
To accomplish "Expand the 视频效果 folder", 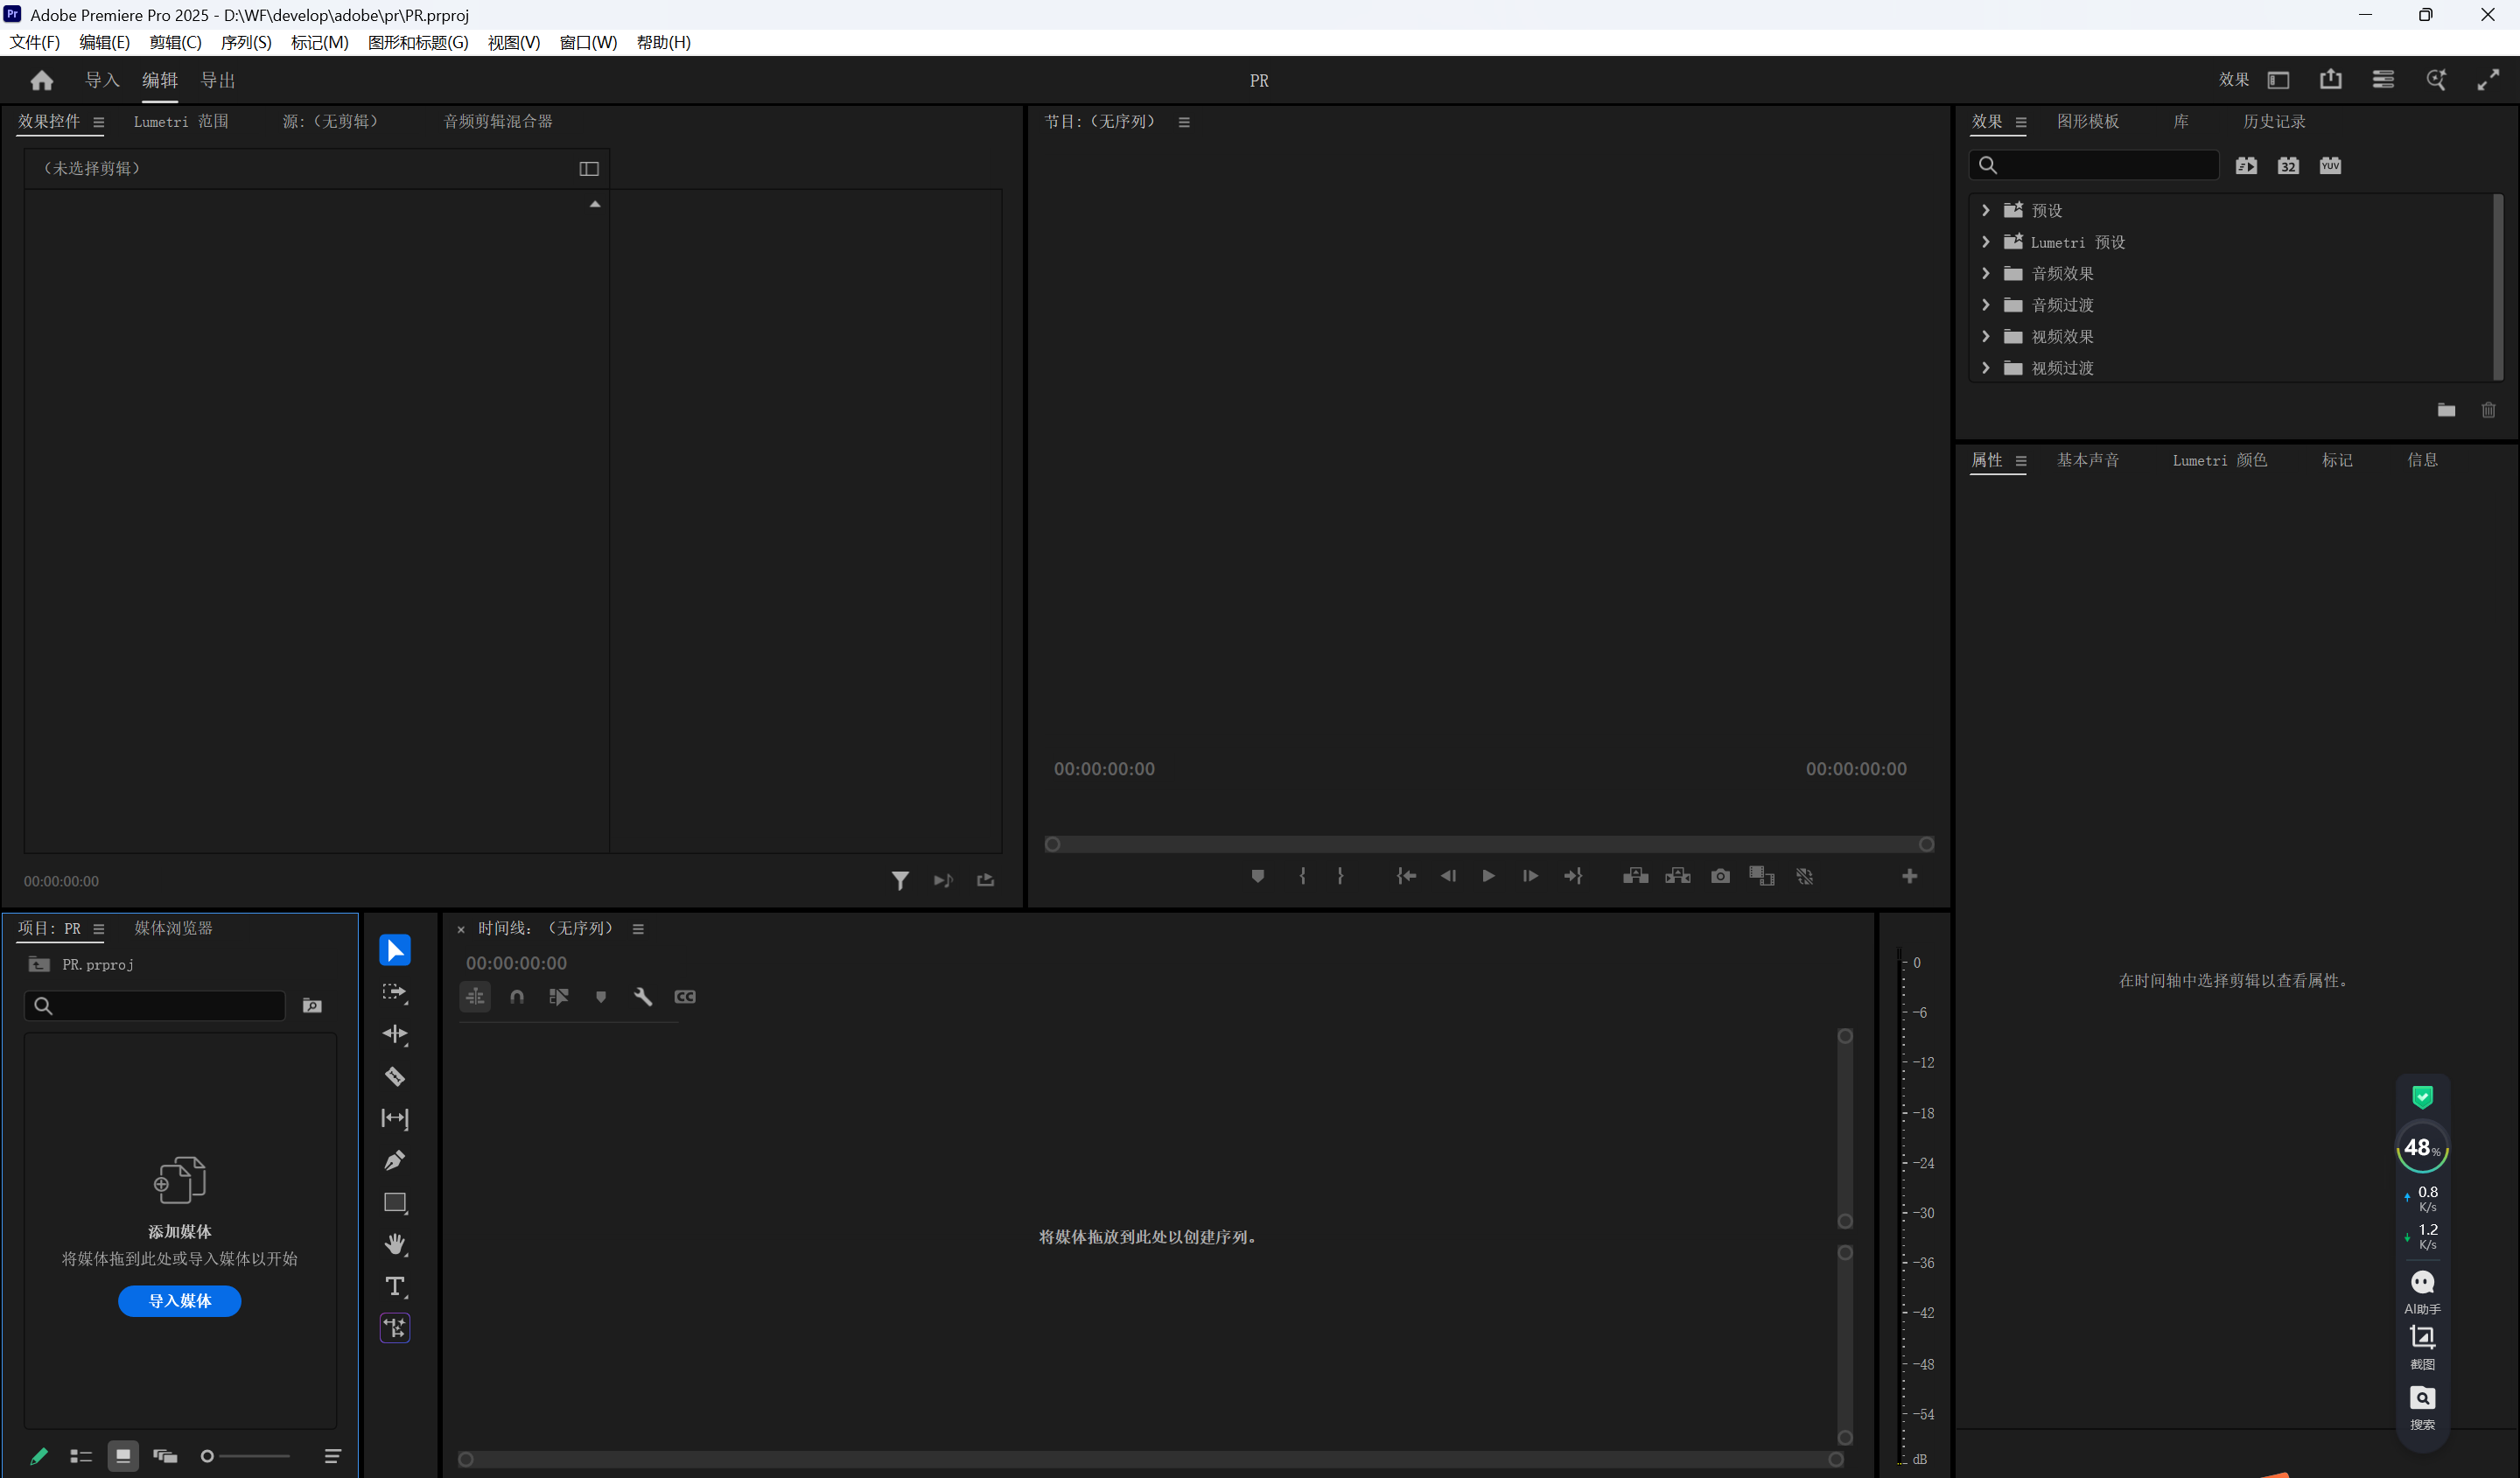I will pyautogui.click(x=1986, y=336).
